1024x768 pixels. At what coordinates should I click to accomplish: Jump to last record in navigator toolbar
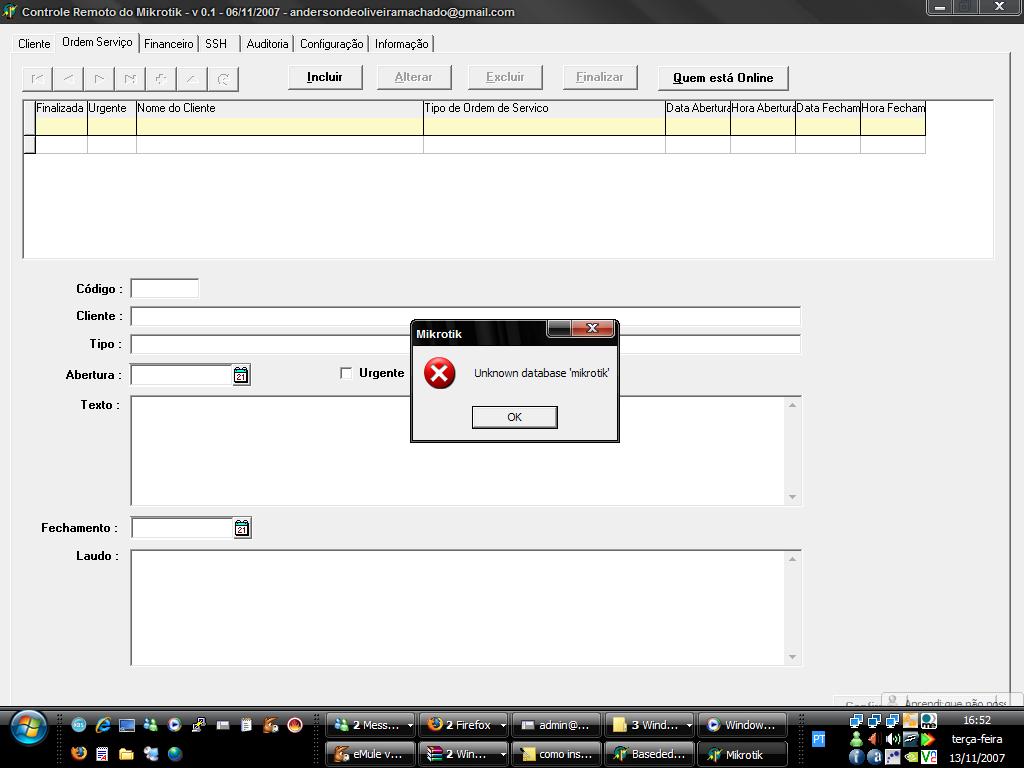tap(130, 79)
